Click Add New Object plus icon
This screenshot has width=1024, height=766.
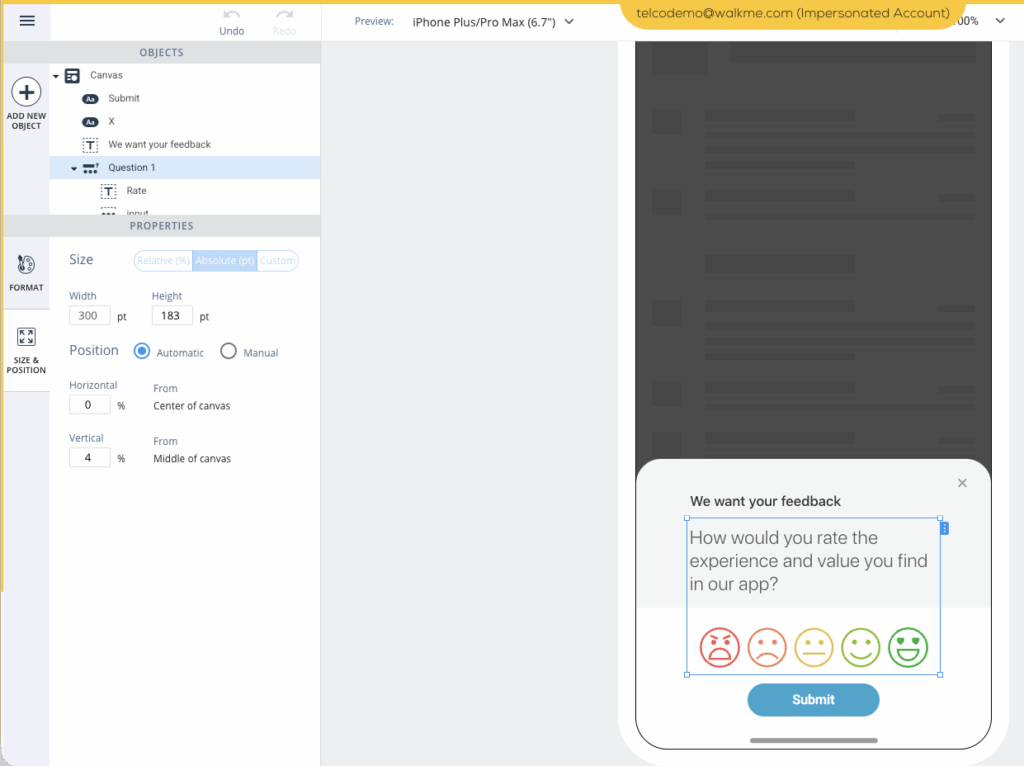coord(26,93)
